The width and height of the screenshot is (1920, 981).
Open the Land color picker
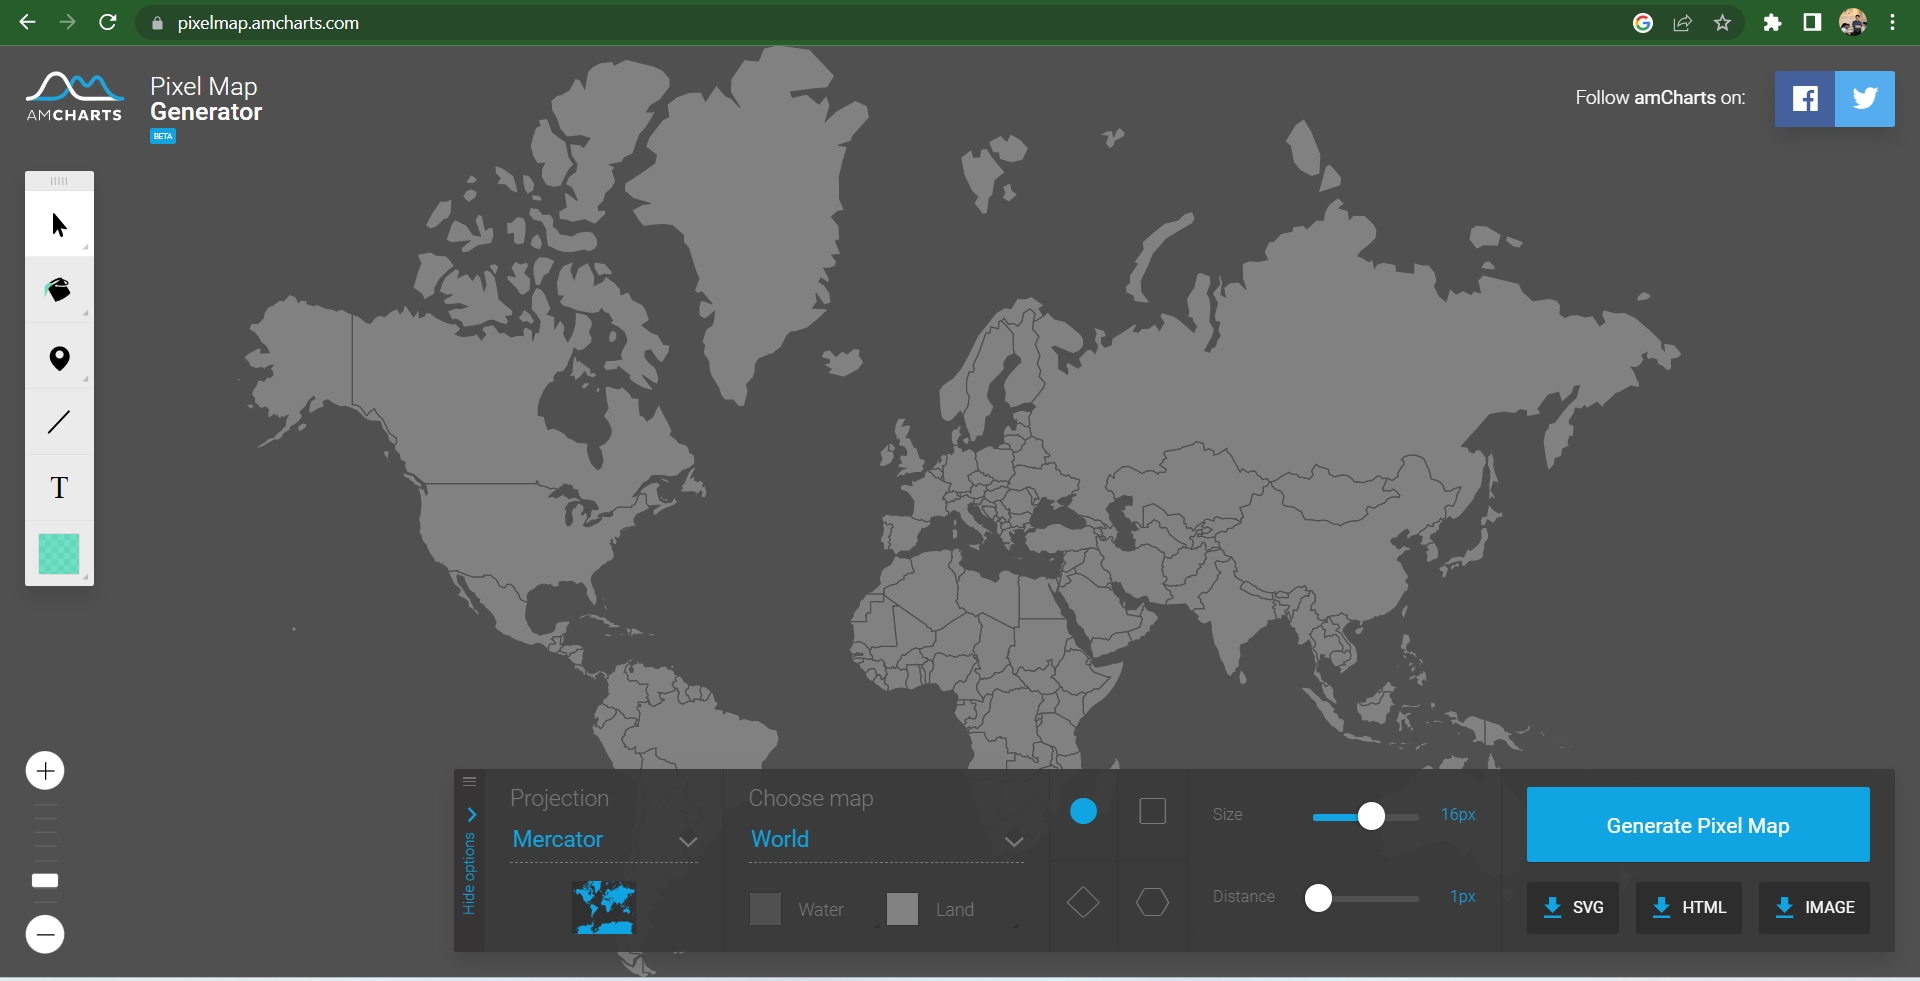902,909
